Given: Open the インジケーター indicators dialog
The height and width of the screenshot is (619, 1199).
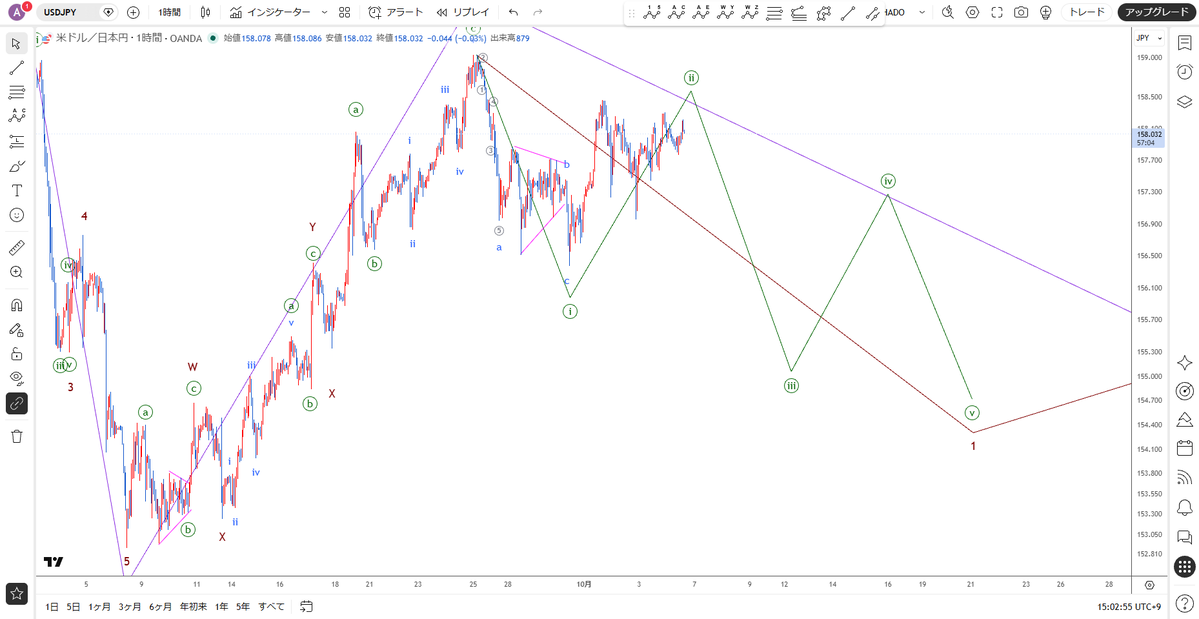Looking at the screenshot, I should coord(270,12).
